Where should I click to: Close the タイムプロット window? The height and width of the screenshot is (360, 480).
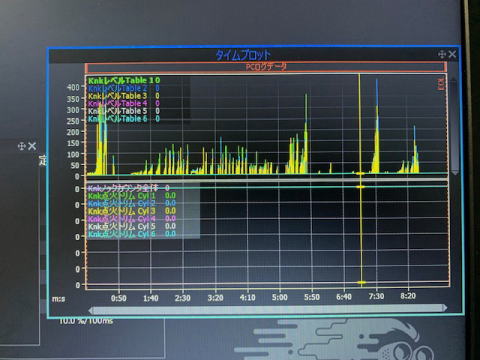[452, 54]
